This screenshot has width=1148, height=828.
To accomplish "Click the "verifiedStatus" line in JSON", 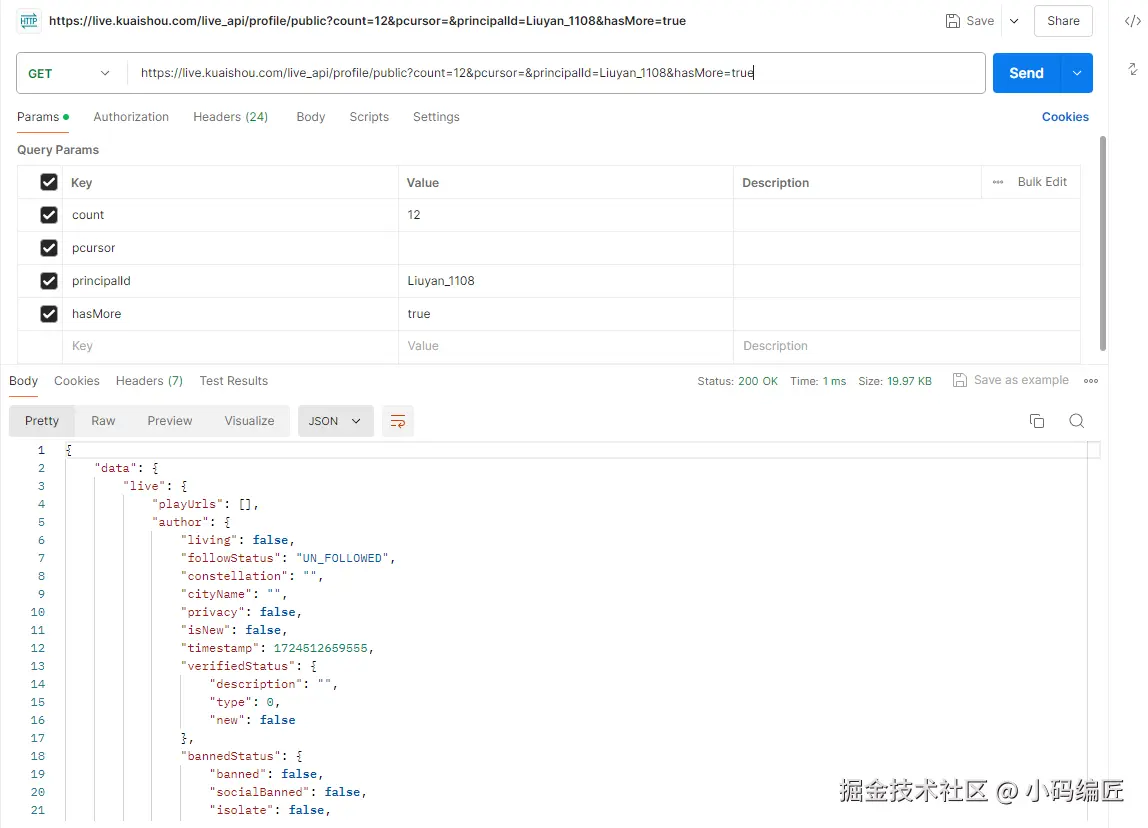I will click(249, 666).
